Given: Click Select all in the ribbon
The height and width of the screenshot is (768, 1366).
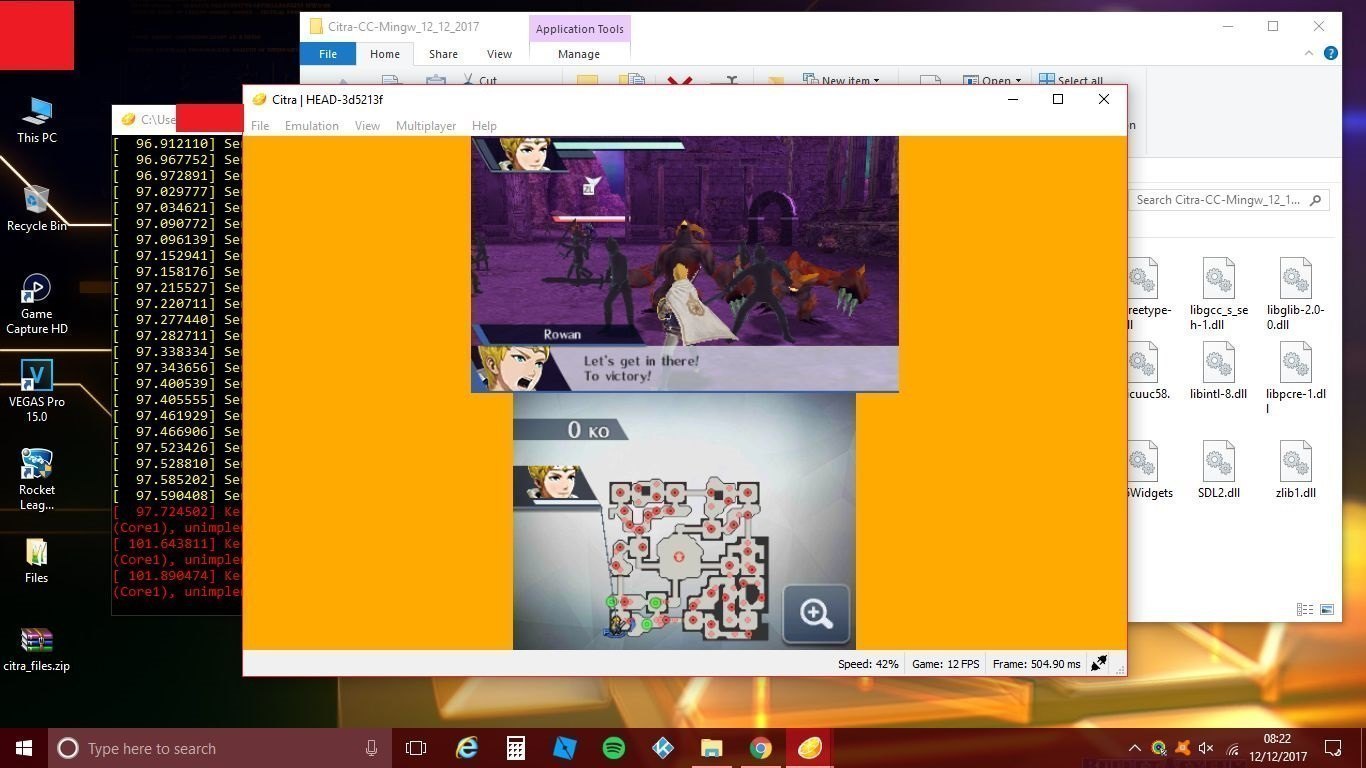Looking at the screenshot, I should coord(1071,80).
